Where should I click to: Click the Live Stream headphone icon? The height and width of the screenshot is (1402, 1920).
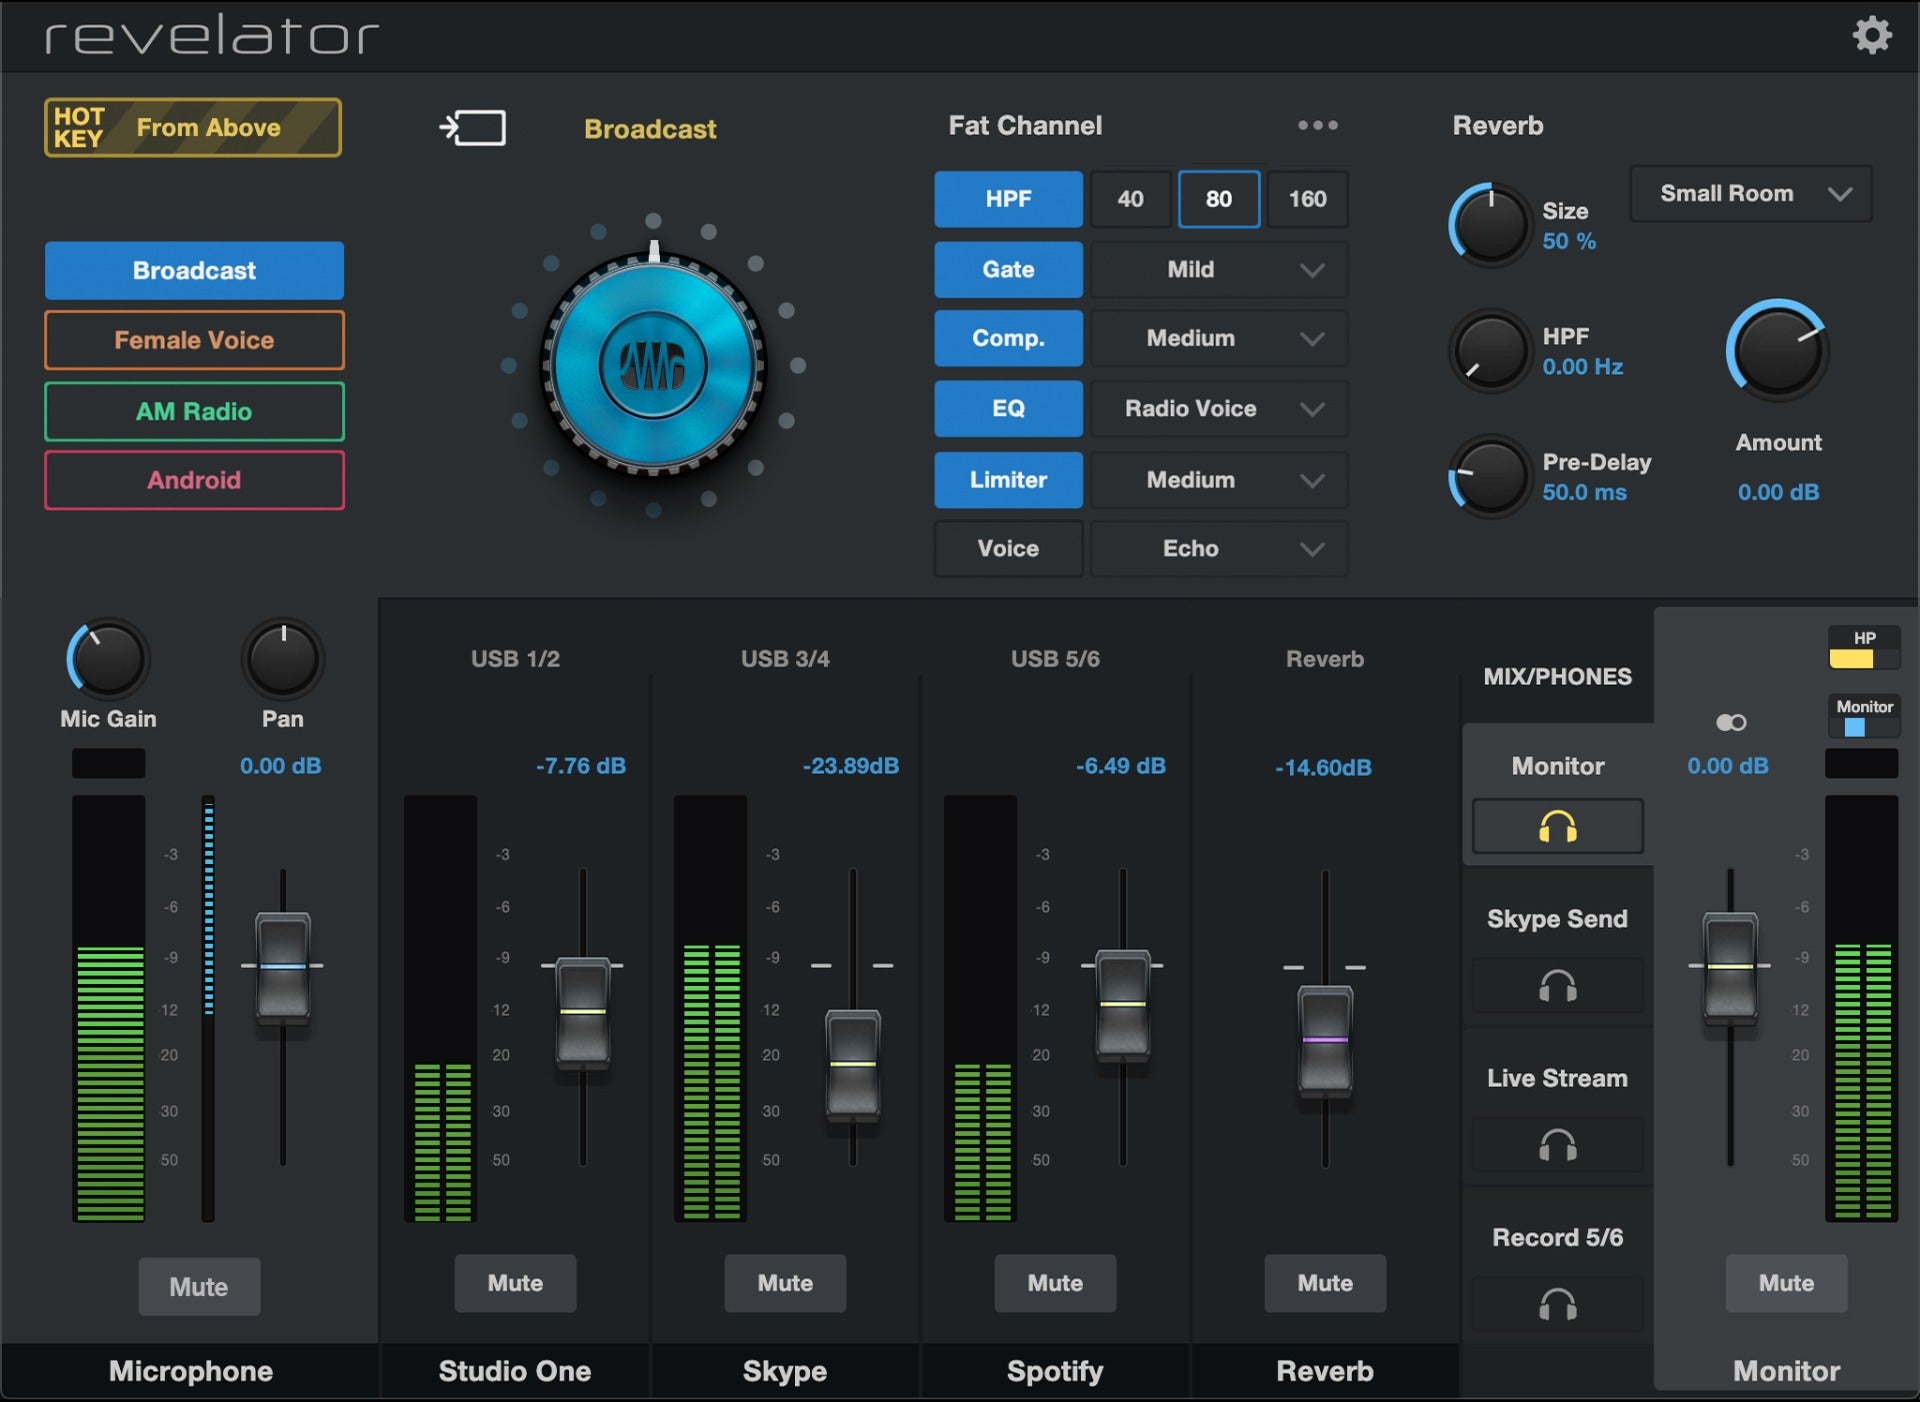click(1557, 1145)
